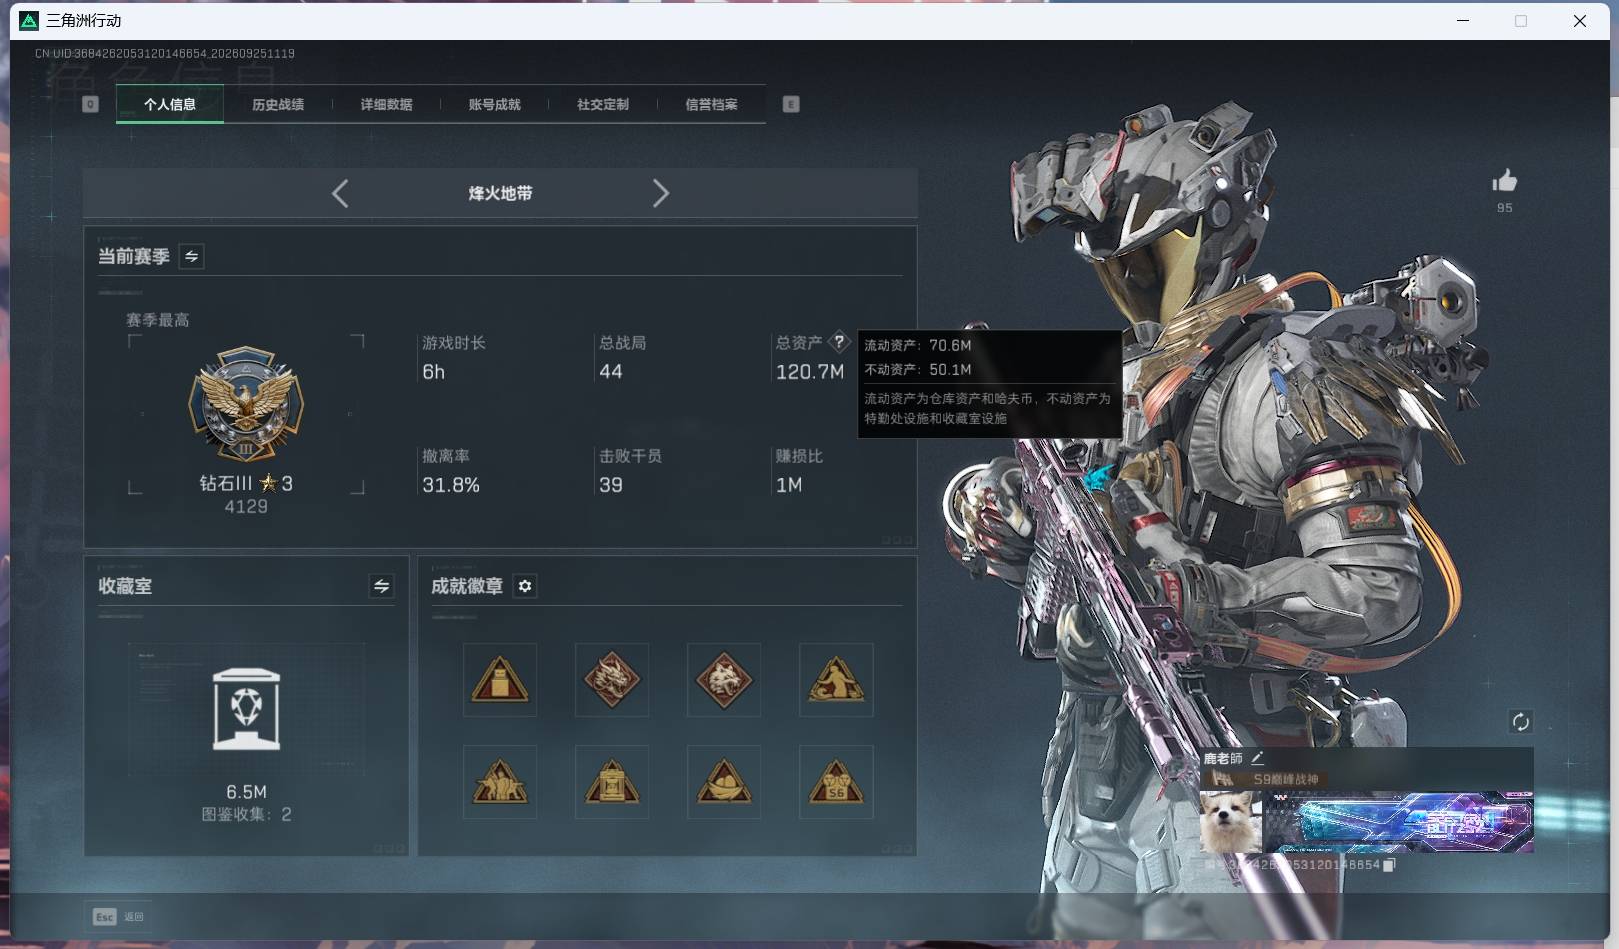Select the soldiers squad achievement badge
The height and width of the screenshot is (949, 1619).
point(500,782)
